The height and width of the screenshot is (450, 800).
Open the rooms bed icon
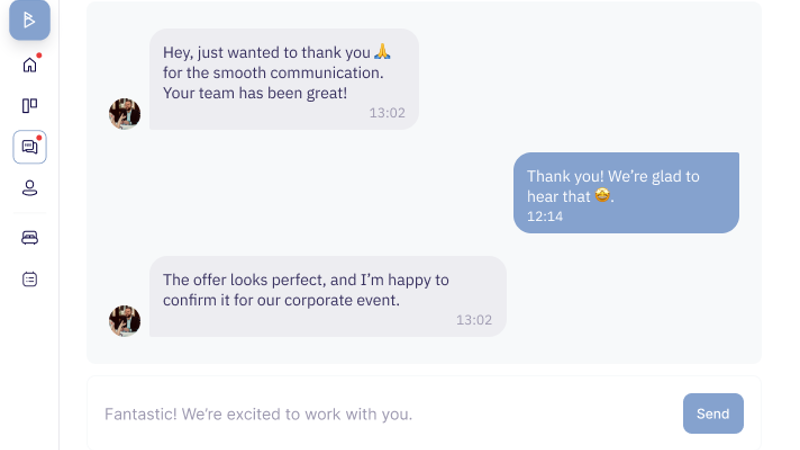pyautogui.click(x=30, y=238)
